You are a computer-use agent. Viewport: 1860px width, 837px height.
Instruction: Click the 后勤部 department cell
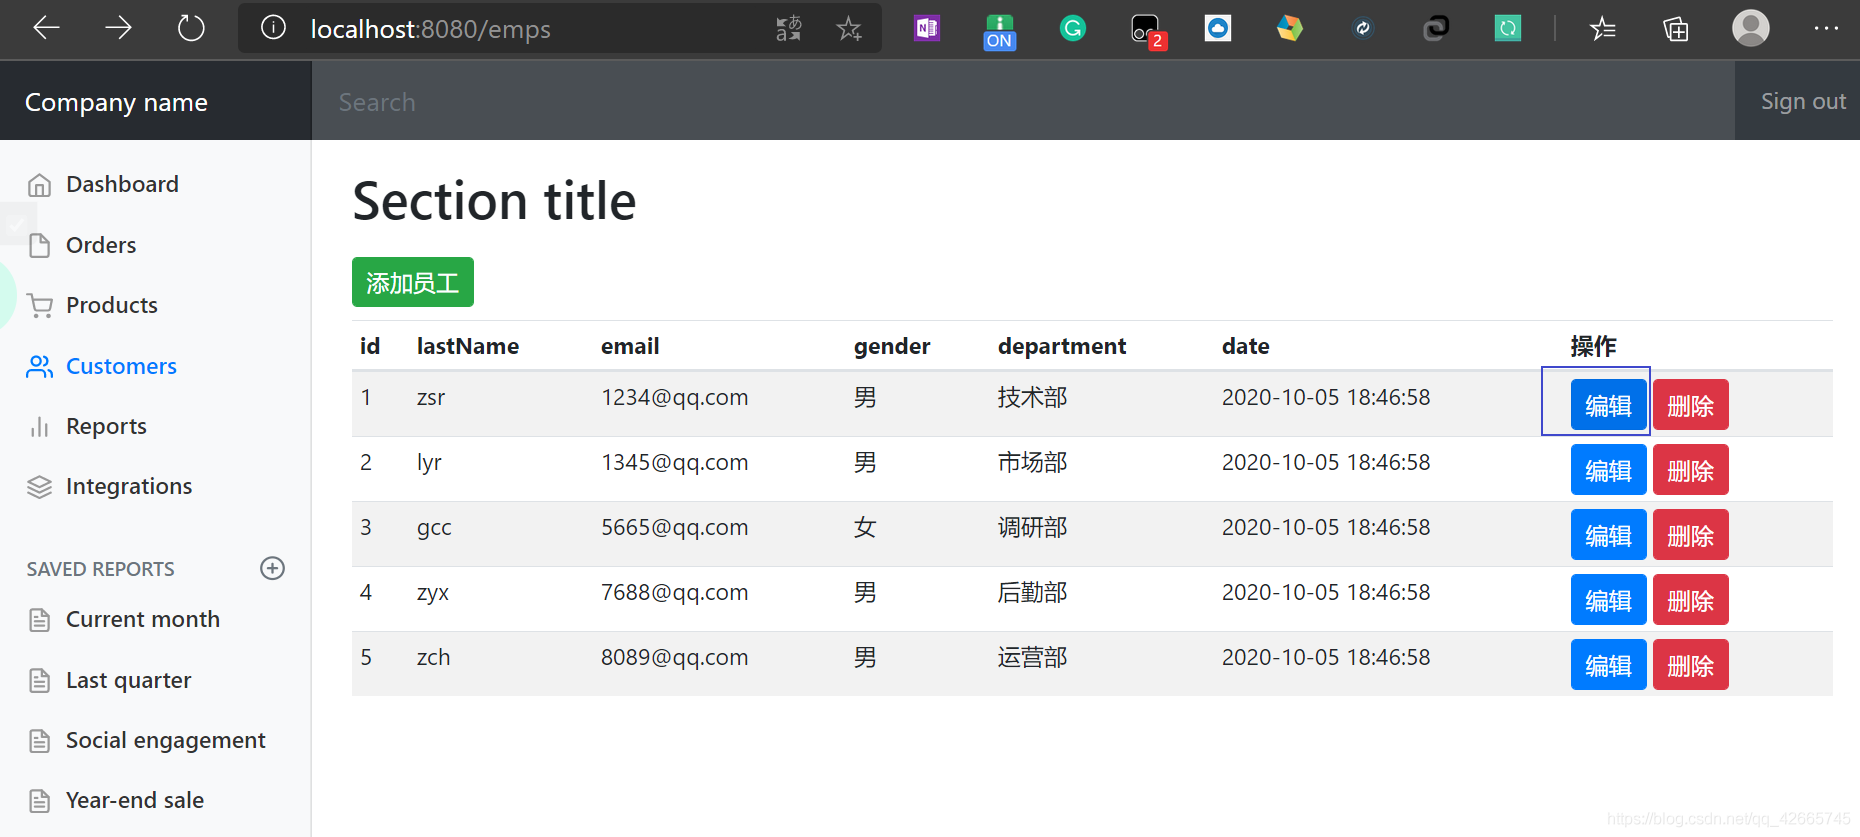tap(1033, 592)
